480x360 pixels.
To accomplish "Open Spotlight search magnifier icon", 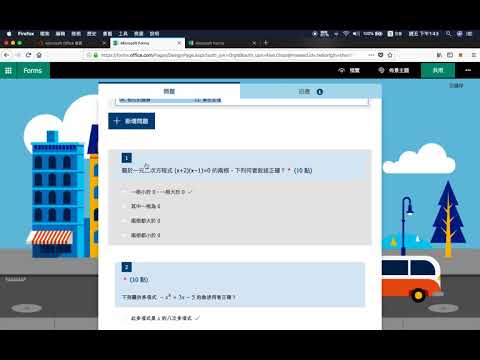I will click(449, 34).
